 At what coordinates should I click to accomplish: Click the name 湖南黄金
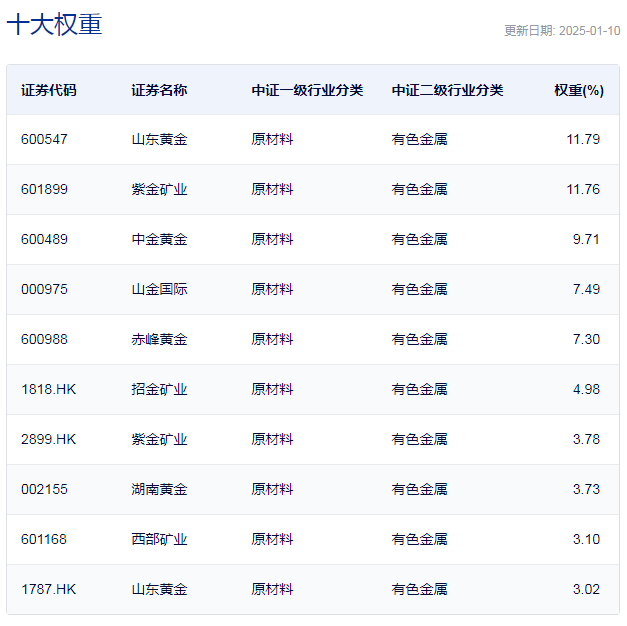pos(159,489)
